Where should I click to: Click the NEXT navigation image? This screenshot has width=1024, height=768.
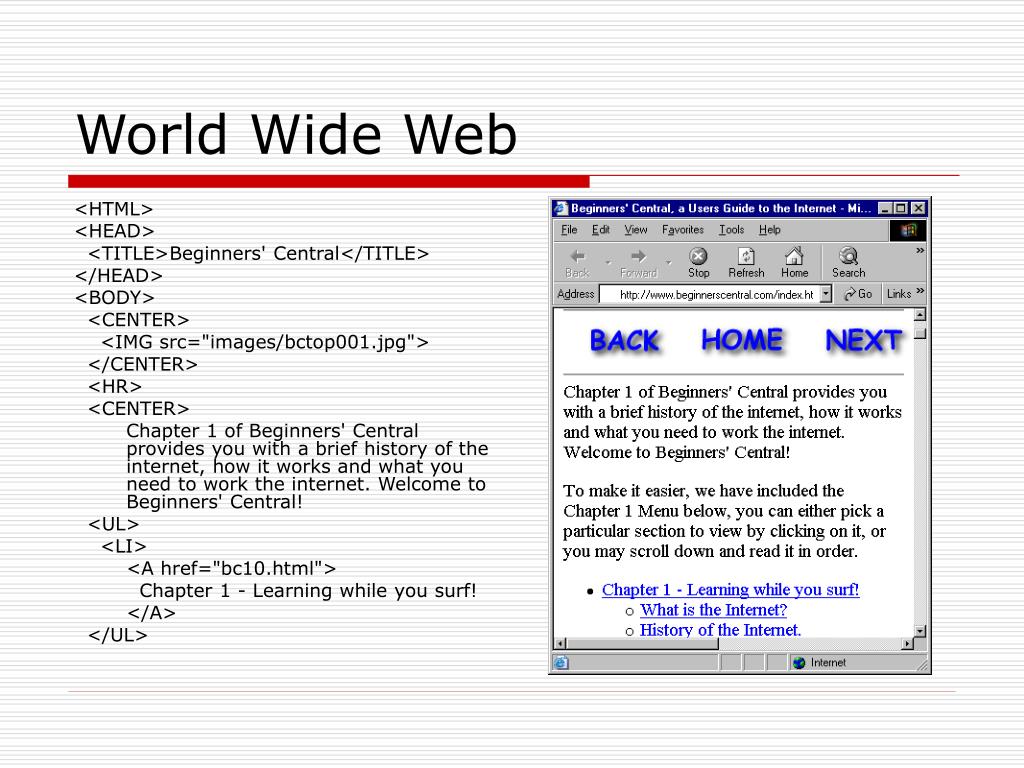click(x=863, y=340)
